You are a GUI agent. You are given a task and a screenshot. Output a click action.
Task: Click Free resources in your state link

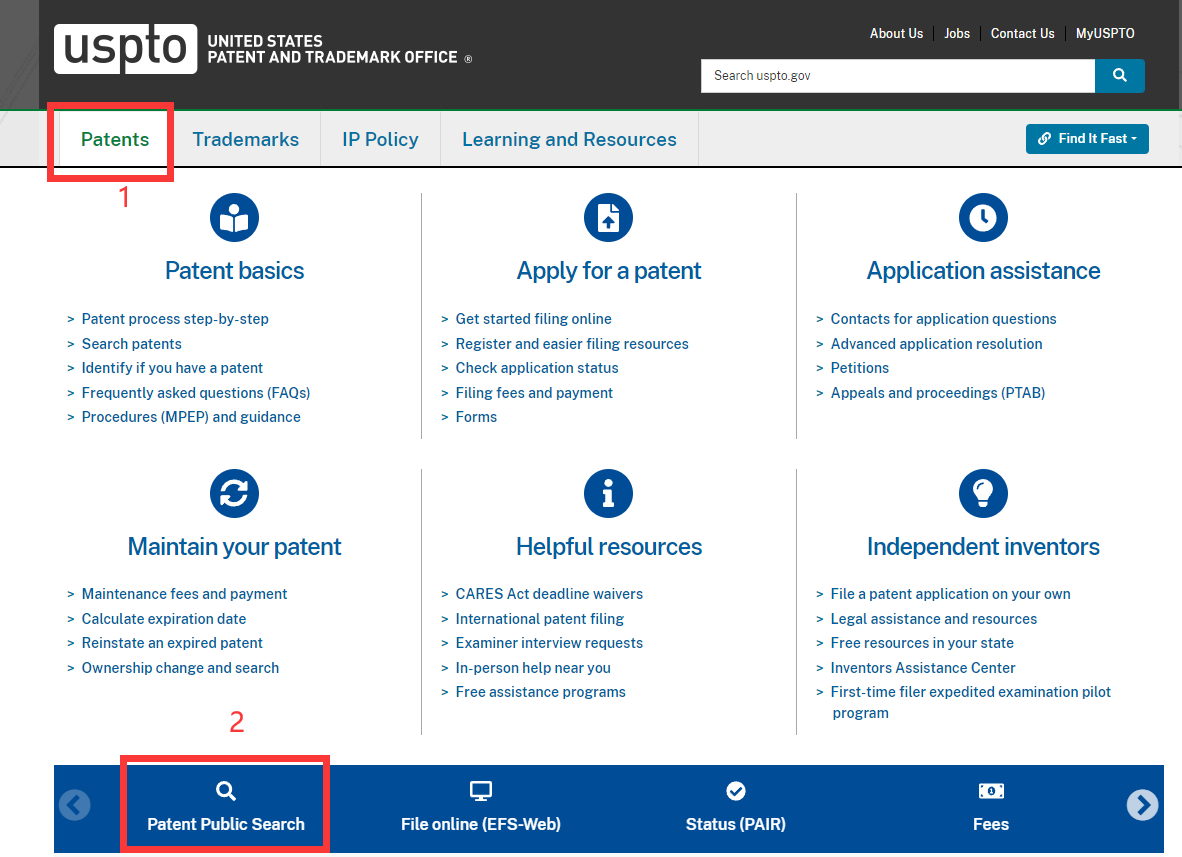point(922,643)
